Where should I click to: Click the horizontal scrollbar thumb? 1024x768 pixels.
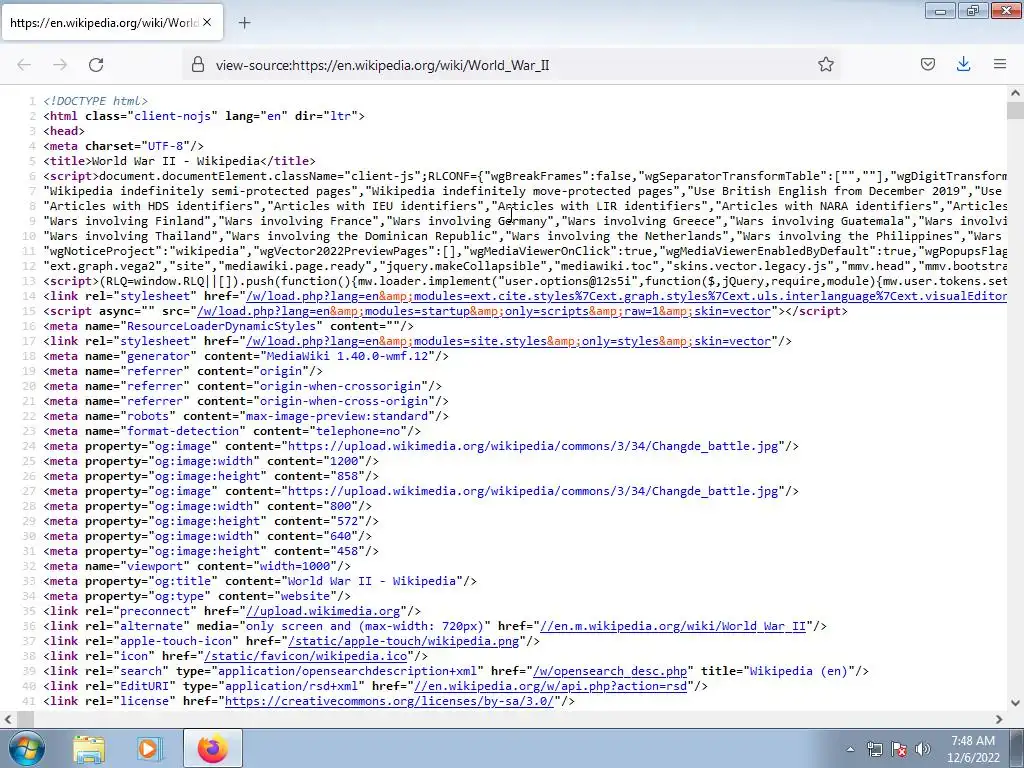coord(25,719)
